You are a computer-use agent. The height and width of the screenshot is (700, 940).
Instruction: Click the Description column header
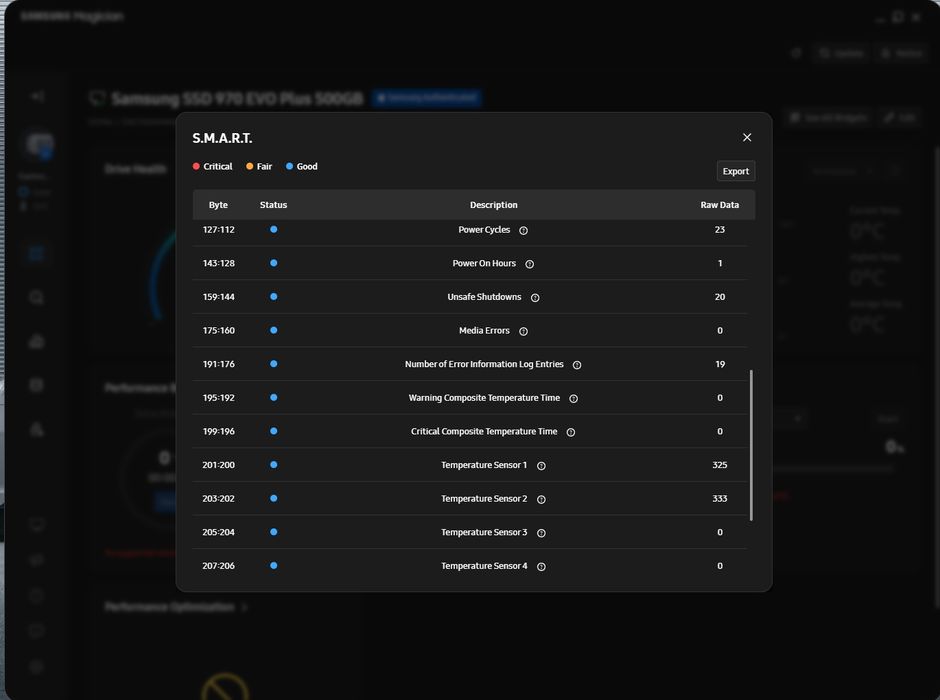[x=493, y=204]
